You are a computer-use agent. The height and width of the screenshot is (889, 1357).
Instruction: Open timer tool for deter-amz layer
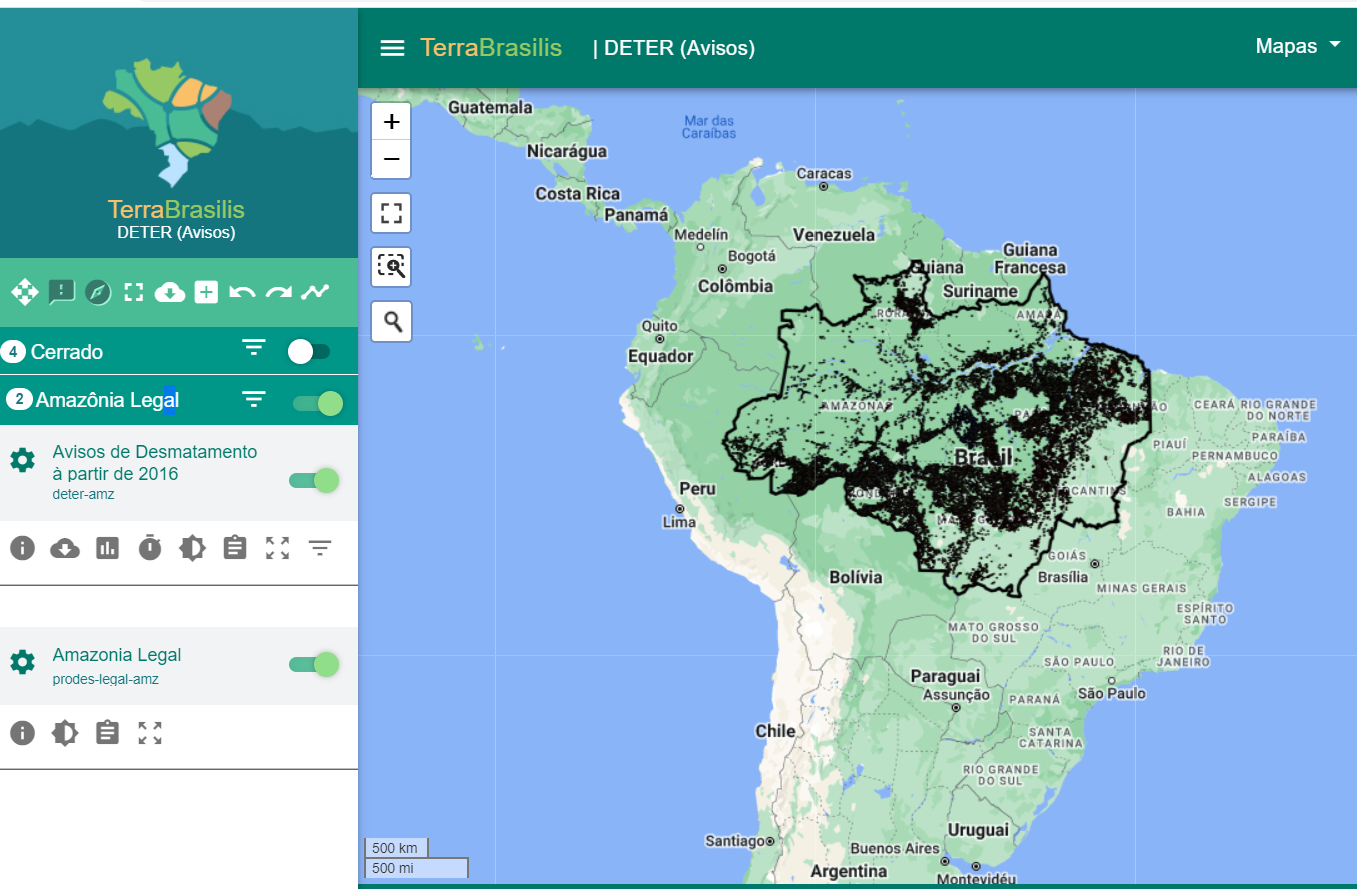pos(150,548)
